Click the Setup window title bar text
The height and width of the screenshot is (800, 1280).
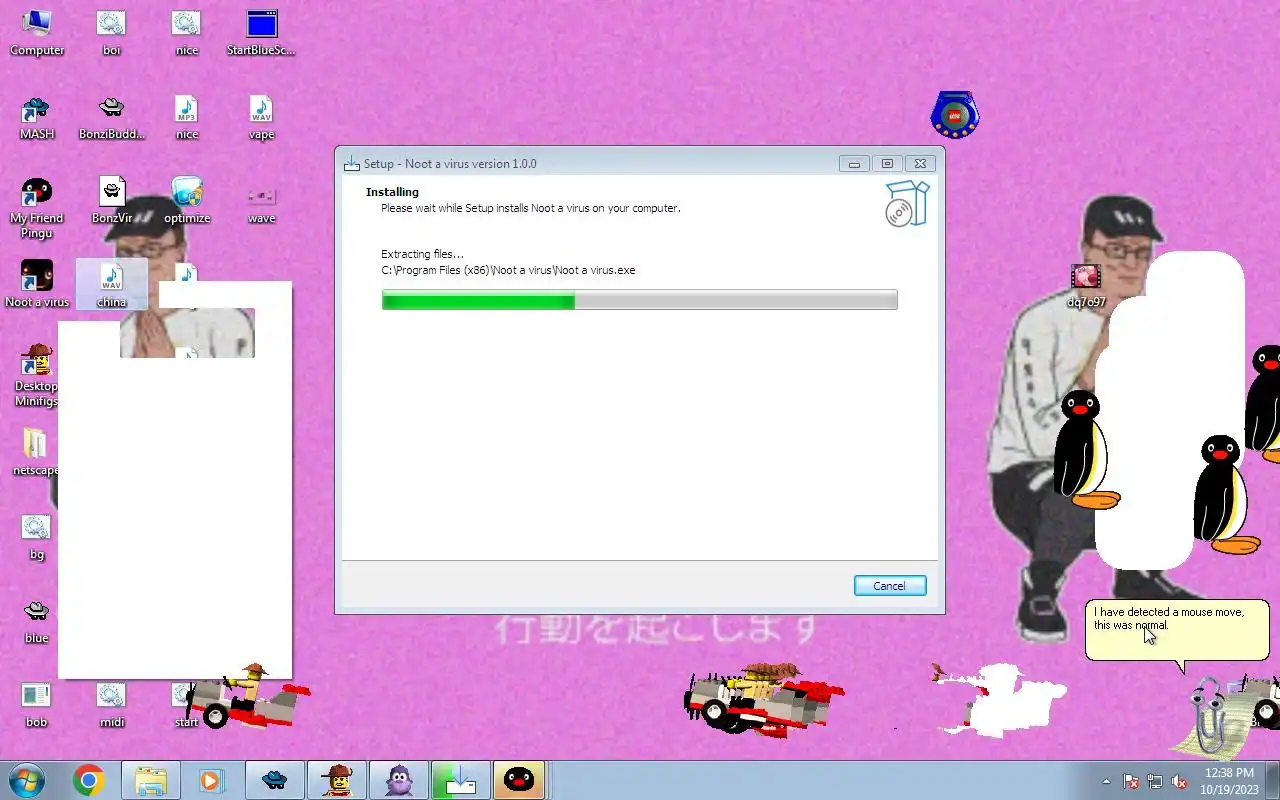(x=450, y=164)
